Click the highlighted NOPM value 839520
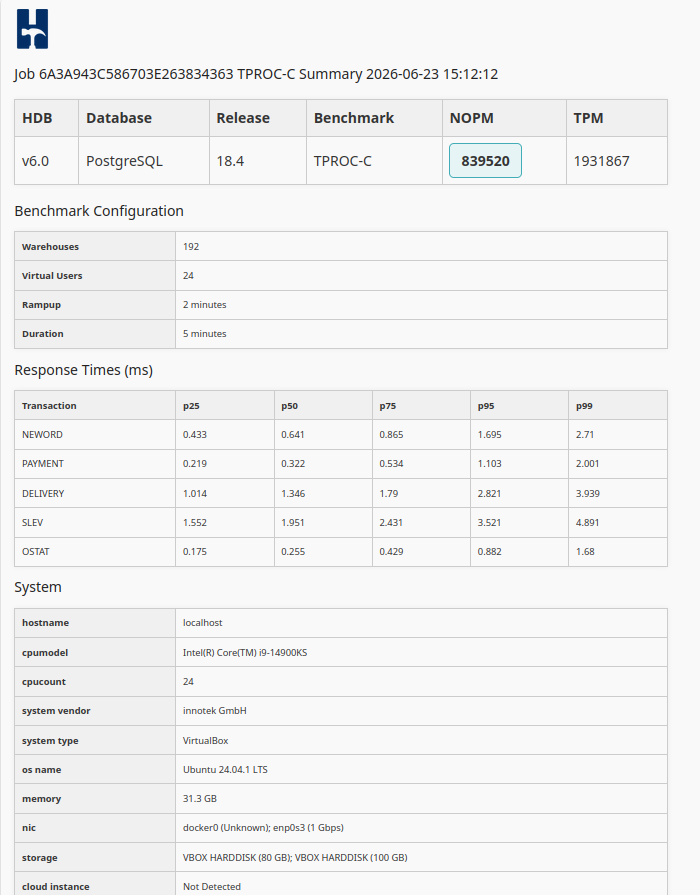Viewport: 700px width, 895px height. (485, 160)
